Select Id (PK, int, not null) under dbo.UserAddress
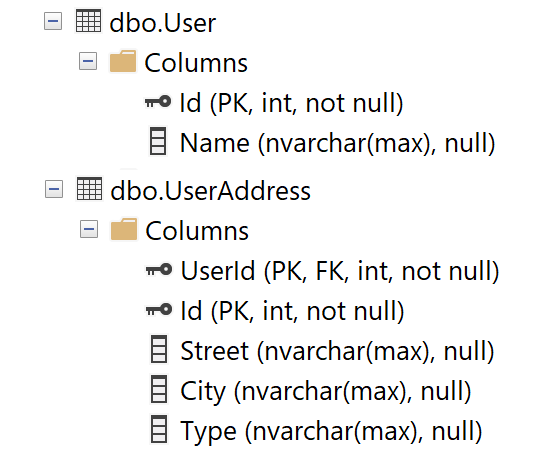545x452 pixels. [x=292, y=311]
